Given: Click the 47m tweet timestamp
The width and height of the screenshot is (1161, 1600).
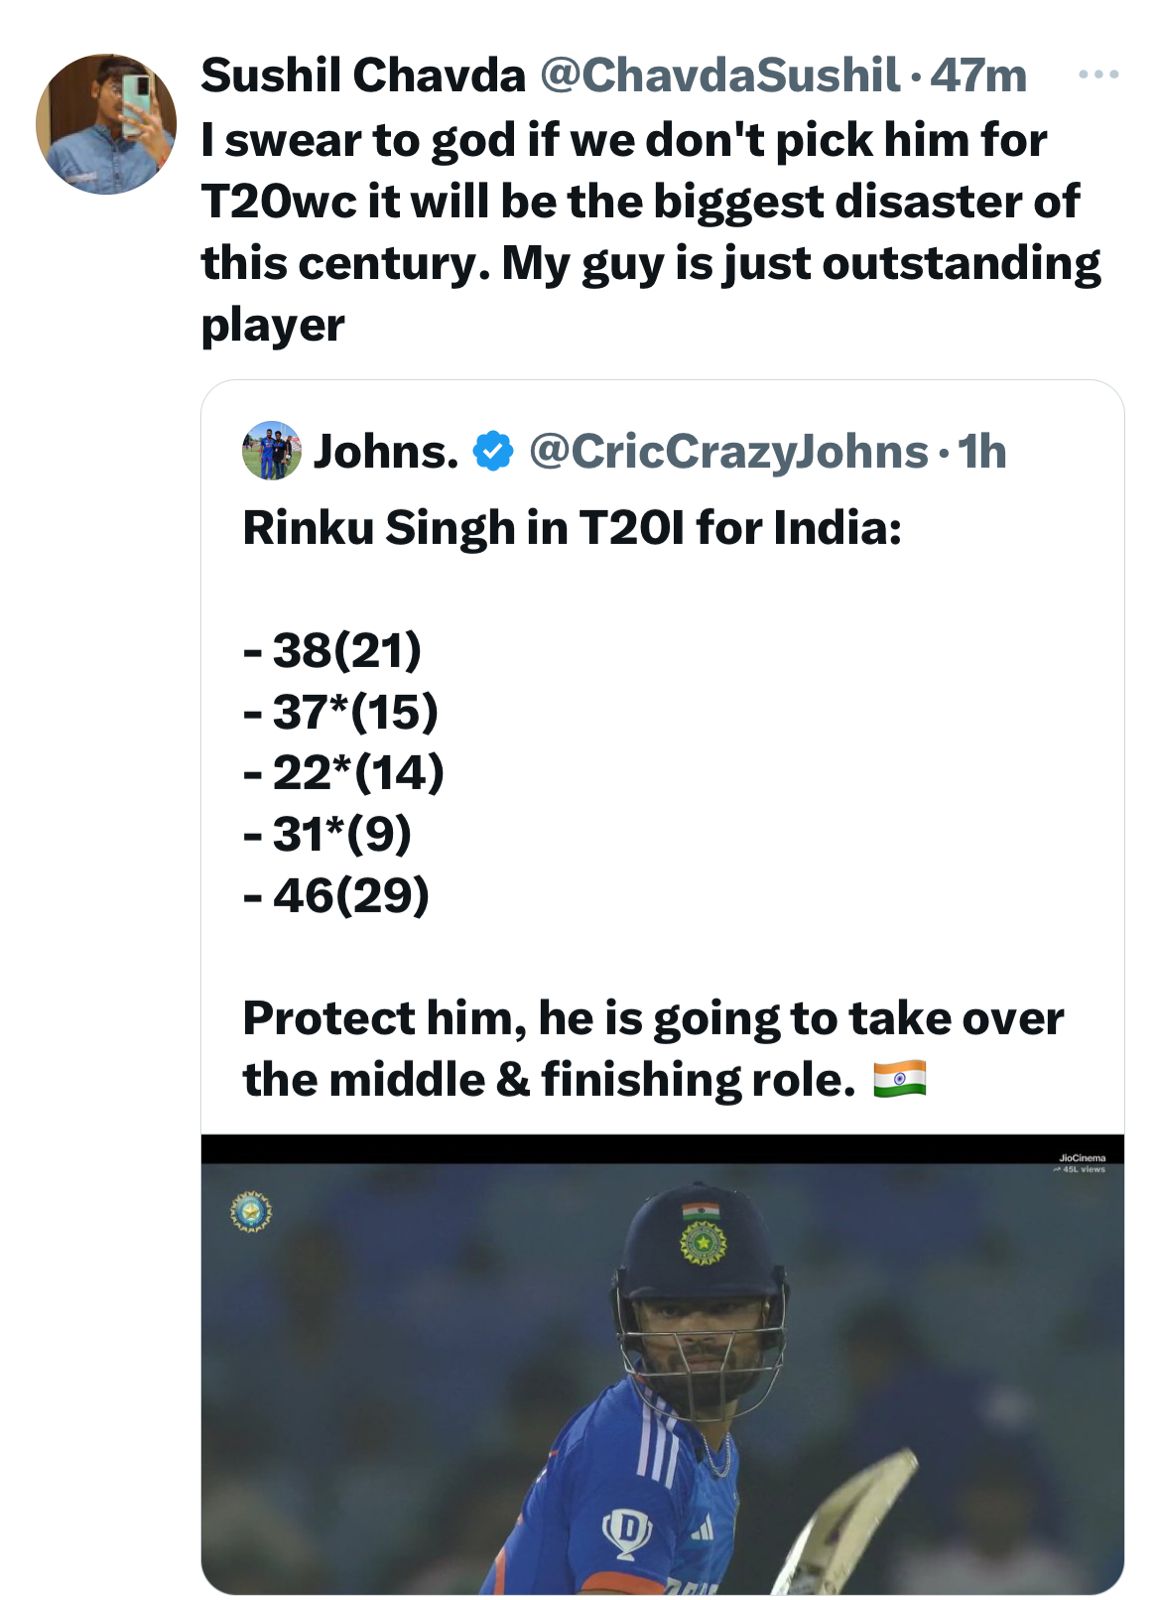Looking at the screenshot, I should [x=978, y=75].
